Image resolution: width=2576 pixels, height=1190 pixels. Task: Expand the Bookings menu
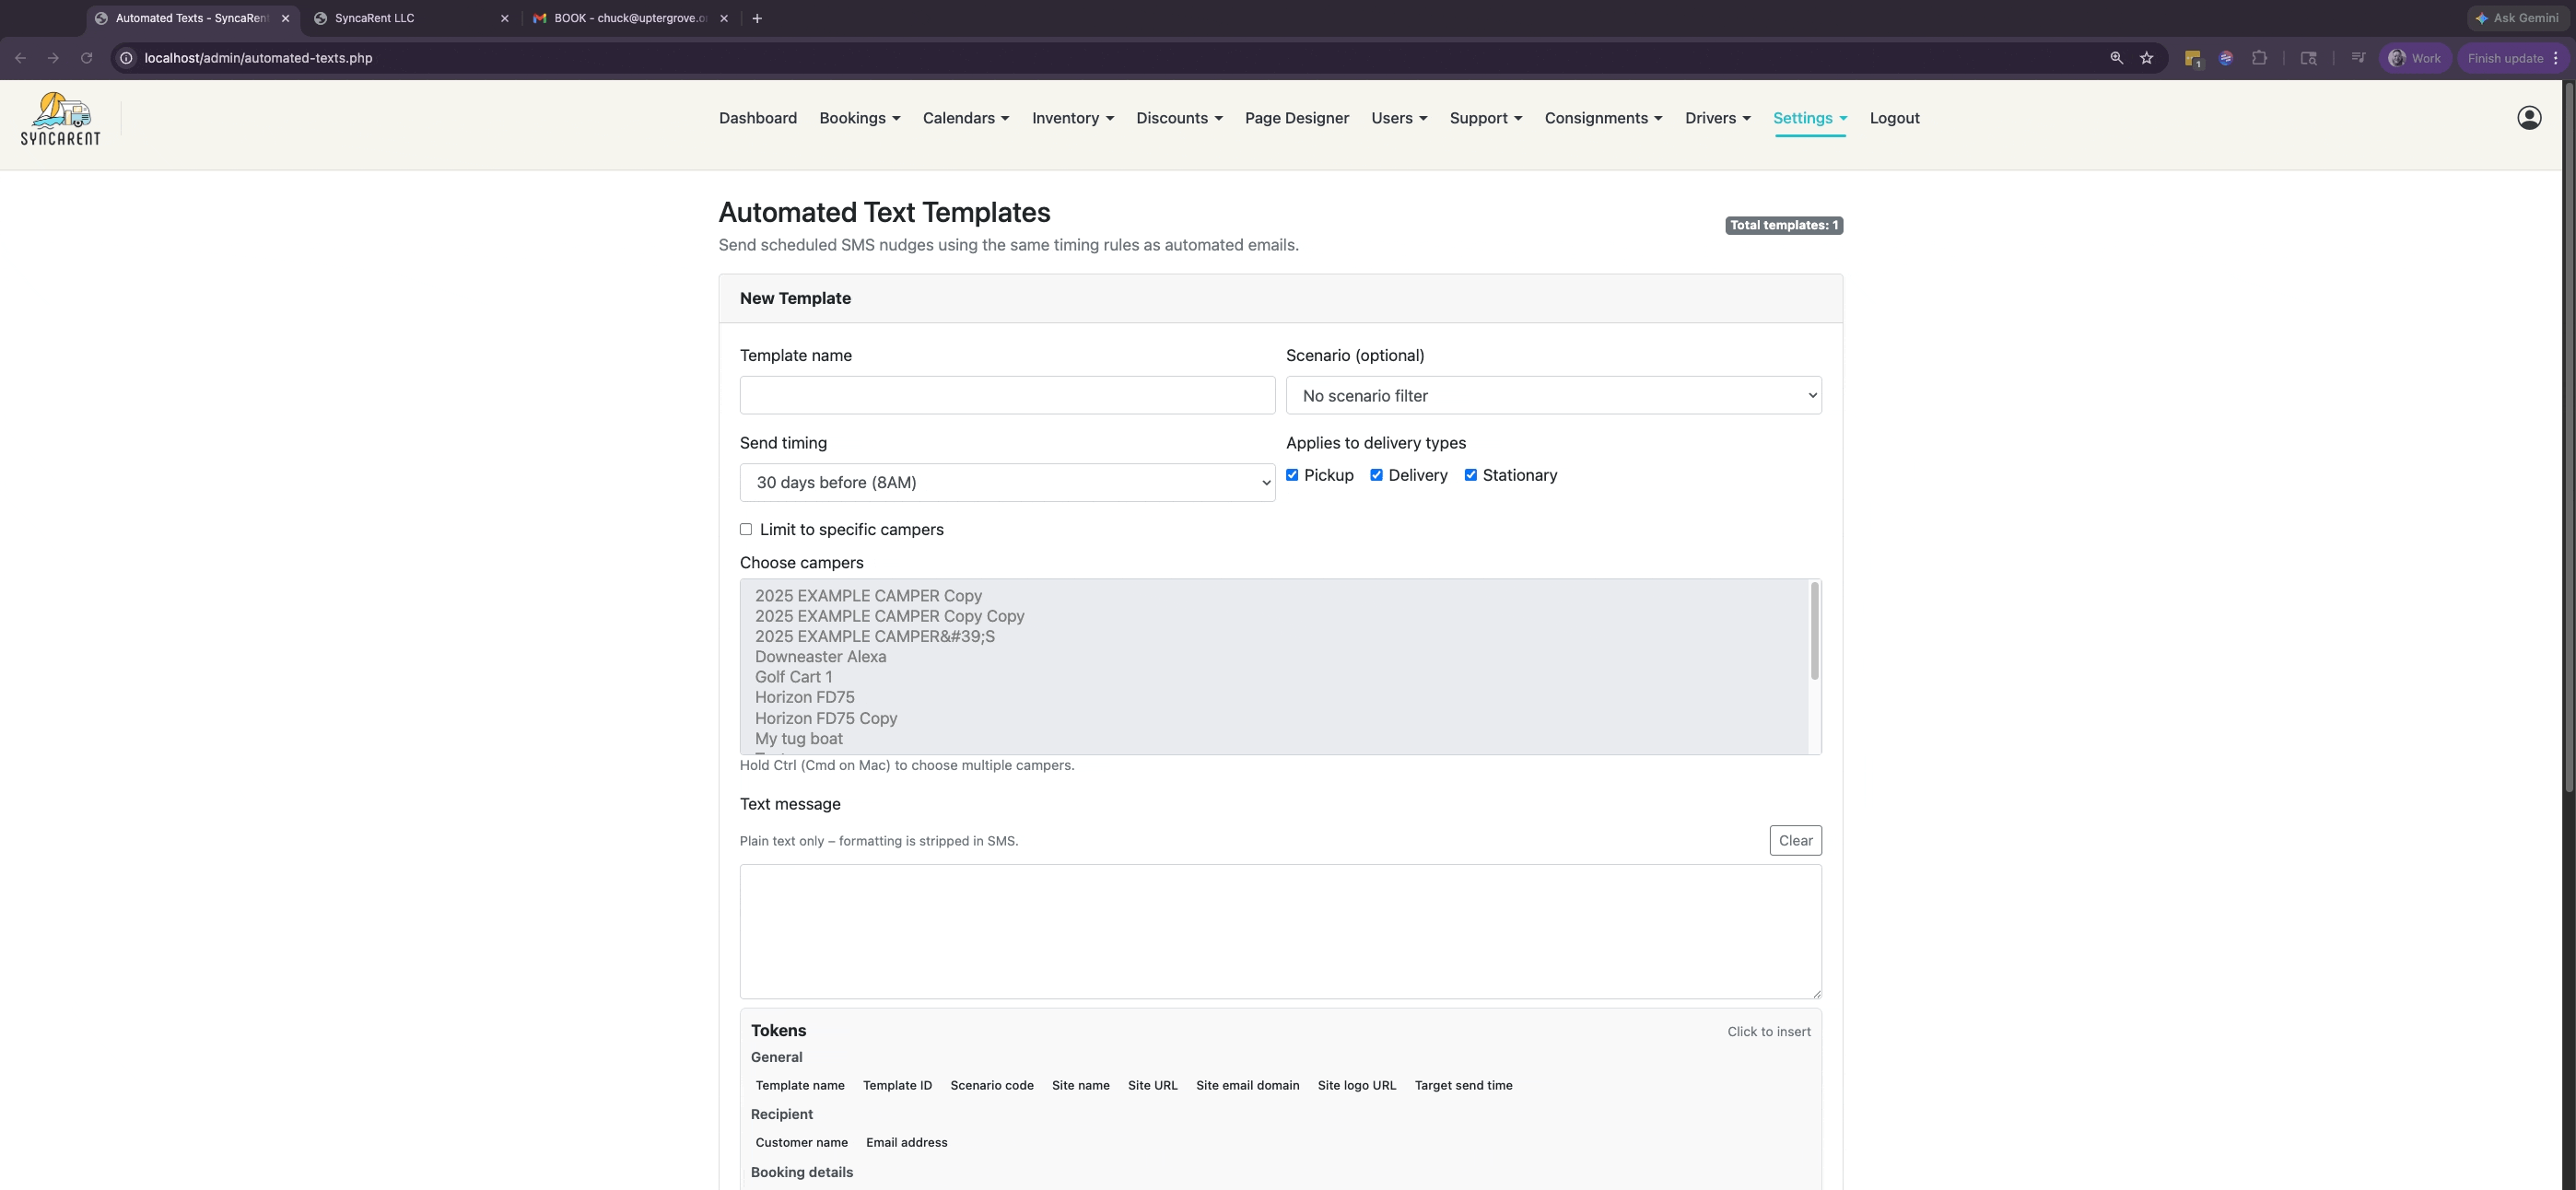tap(859, 118)
